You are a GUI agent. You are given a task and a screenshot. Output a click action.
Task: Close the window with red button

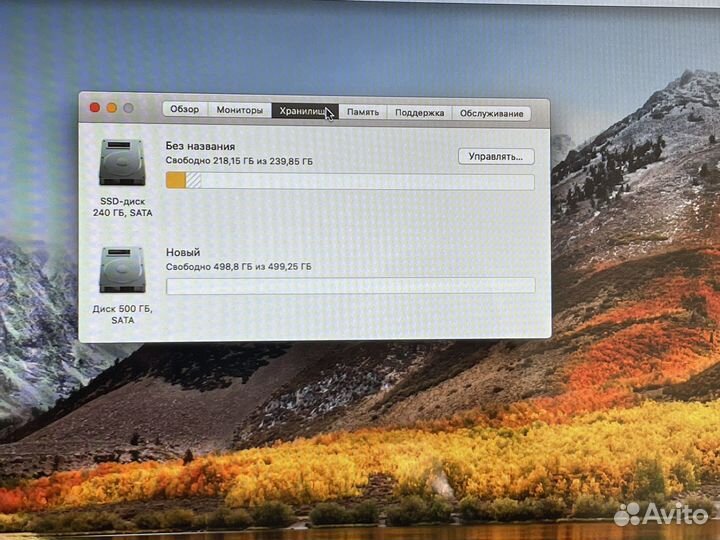95,107
